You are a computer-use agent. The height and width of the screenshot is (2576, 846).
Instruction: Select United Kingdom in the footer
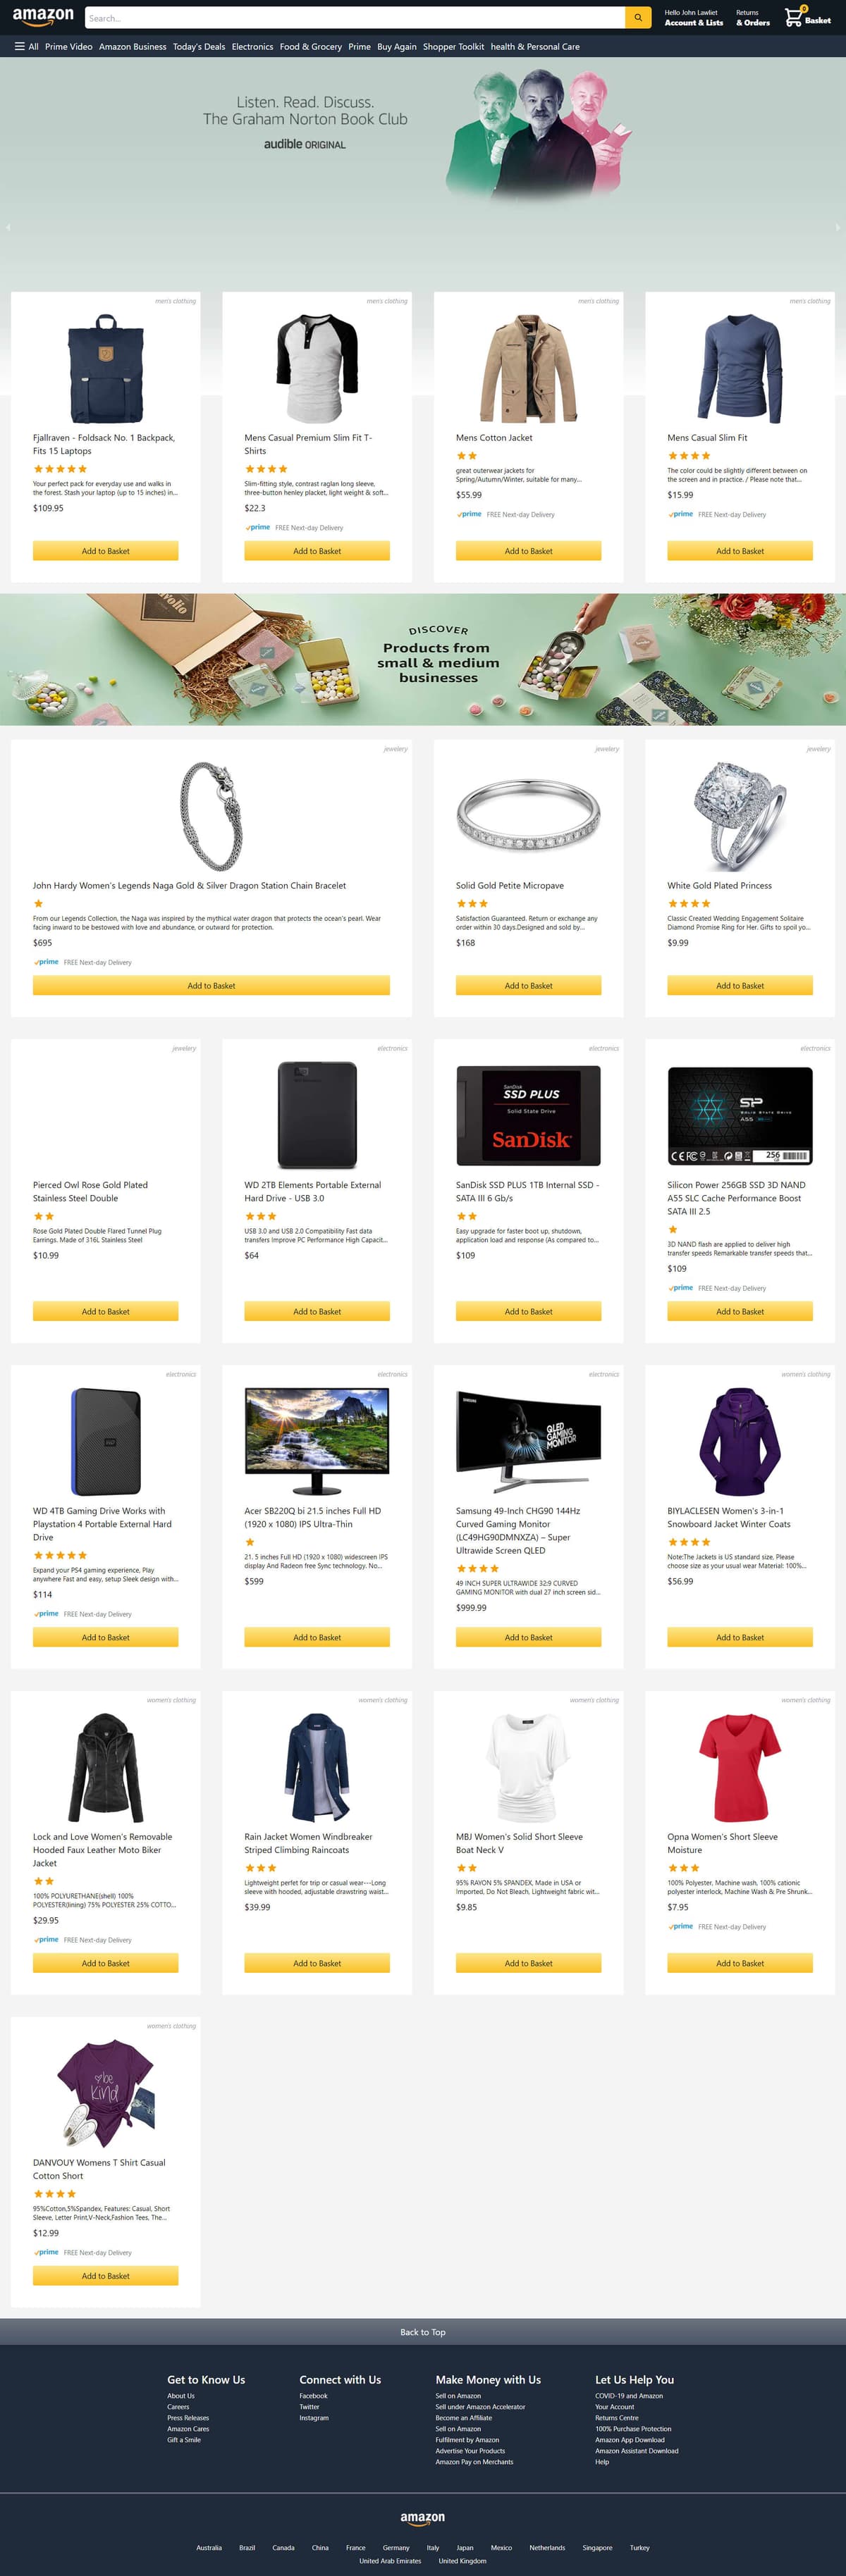coord(463,2561)
